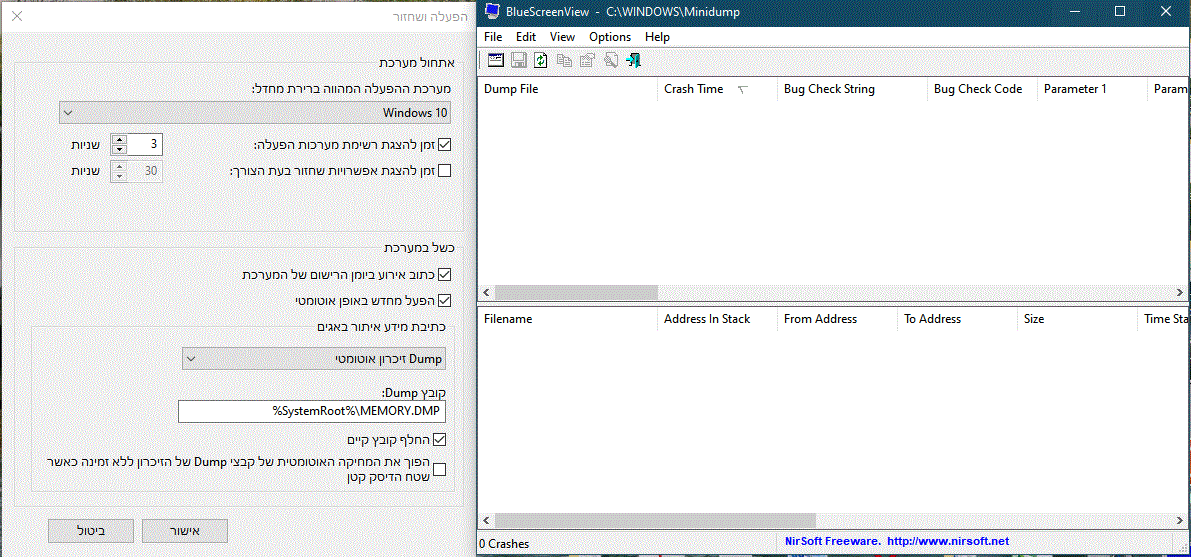Screen dimensions: 1191x557
Task: Enable זמן להצגת אפשרויות שחזור בעת הצורך checkbox
Action: tap(444, 171)
